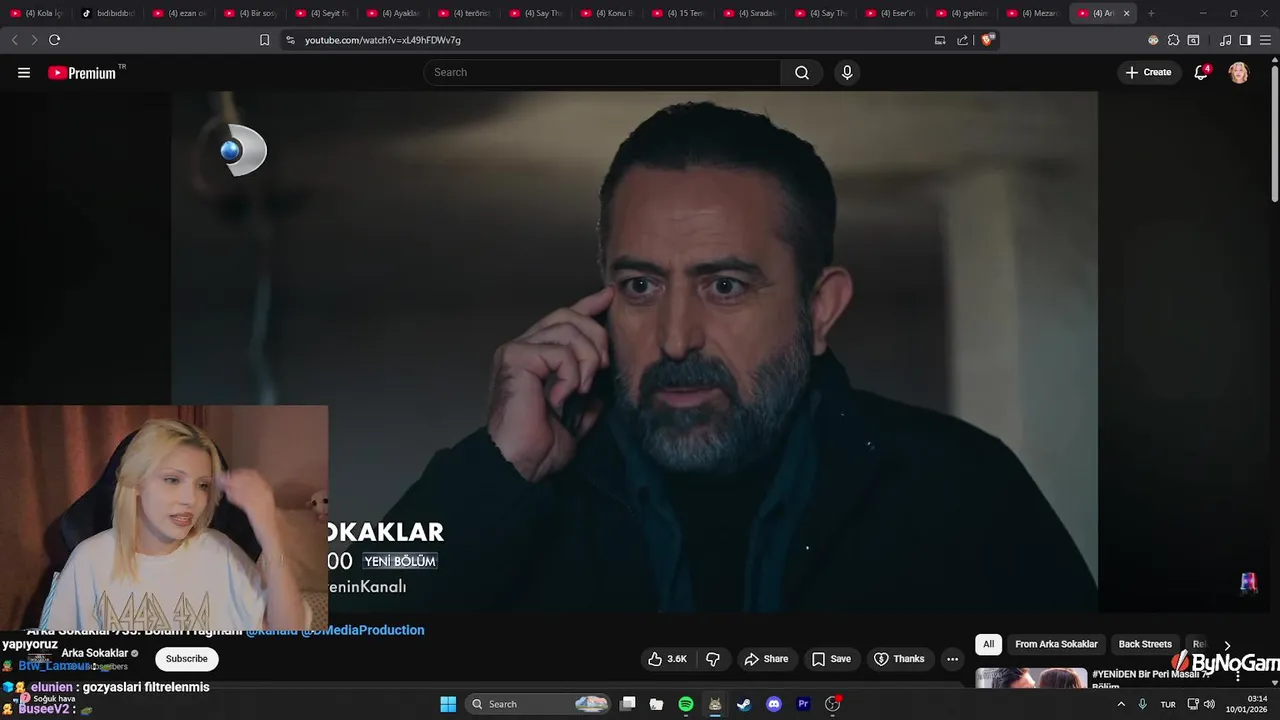This screenshot has width=1280, height=720.
Task: Select the 'All' filter chip
Action: [x=988, y=644]
